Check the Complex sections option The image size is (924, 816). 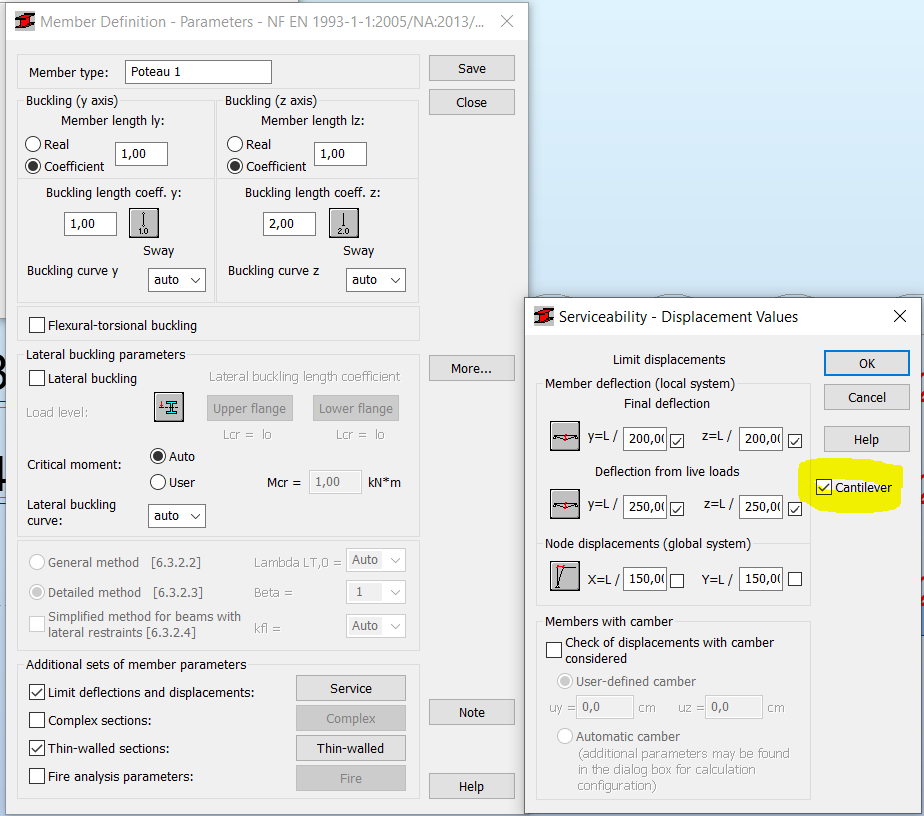37,720
